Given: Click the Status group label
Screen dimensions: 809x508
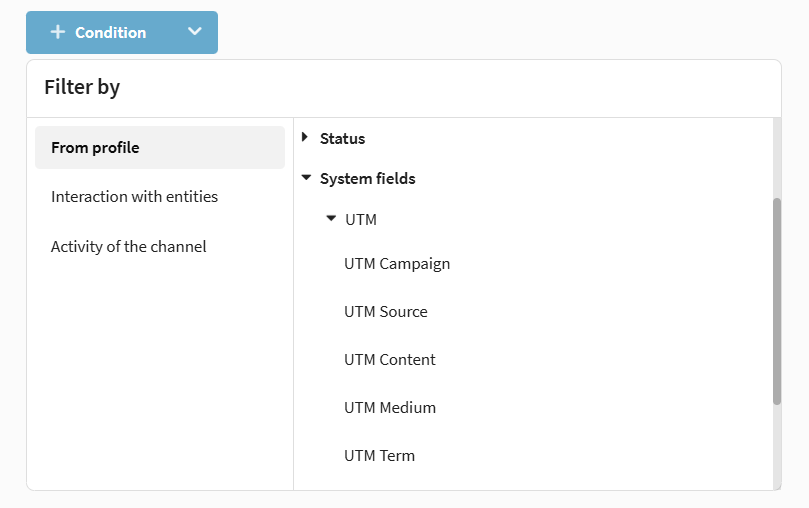Looking at the screenshot, I should (x=342, y=139).
